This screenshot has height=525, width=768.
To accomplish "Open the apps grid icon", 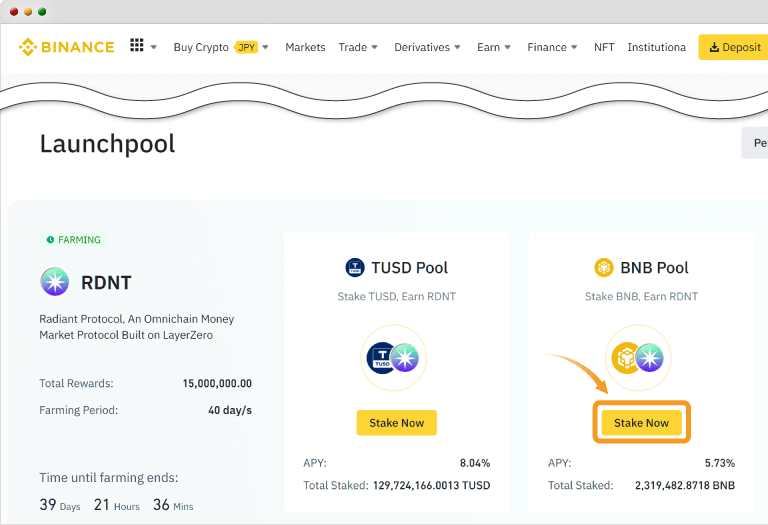I will point(137,45).
